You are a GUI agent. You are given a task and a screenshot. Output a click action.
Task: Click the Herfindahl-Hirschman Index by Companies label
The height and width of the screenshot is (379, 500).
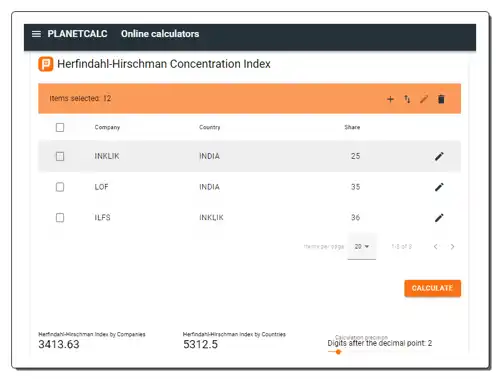click(x=92, y=334)
